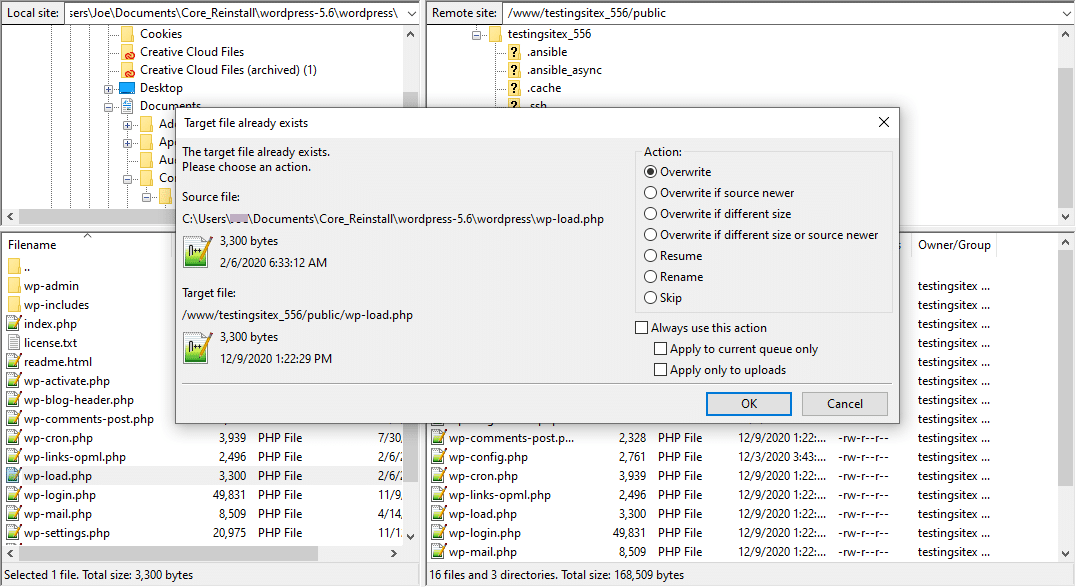The image size is (1076, 587).
Task: Select the Overwrite if source newer option
Action: click(651, 193)
